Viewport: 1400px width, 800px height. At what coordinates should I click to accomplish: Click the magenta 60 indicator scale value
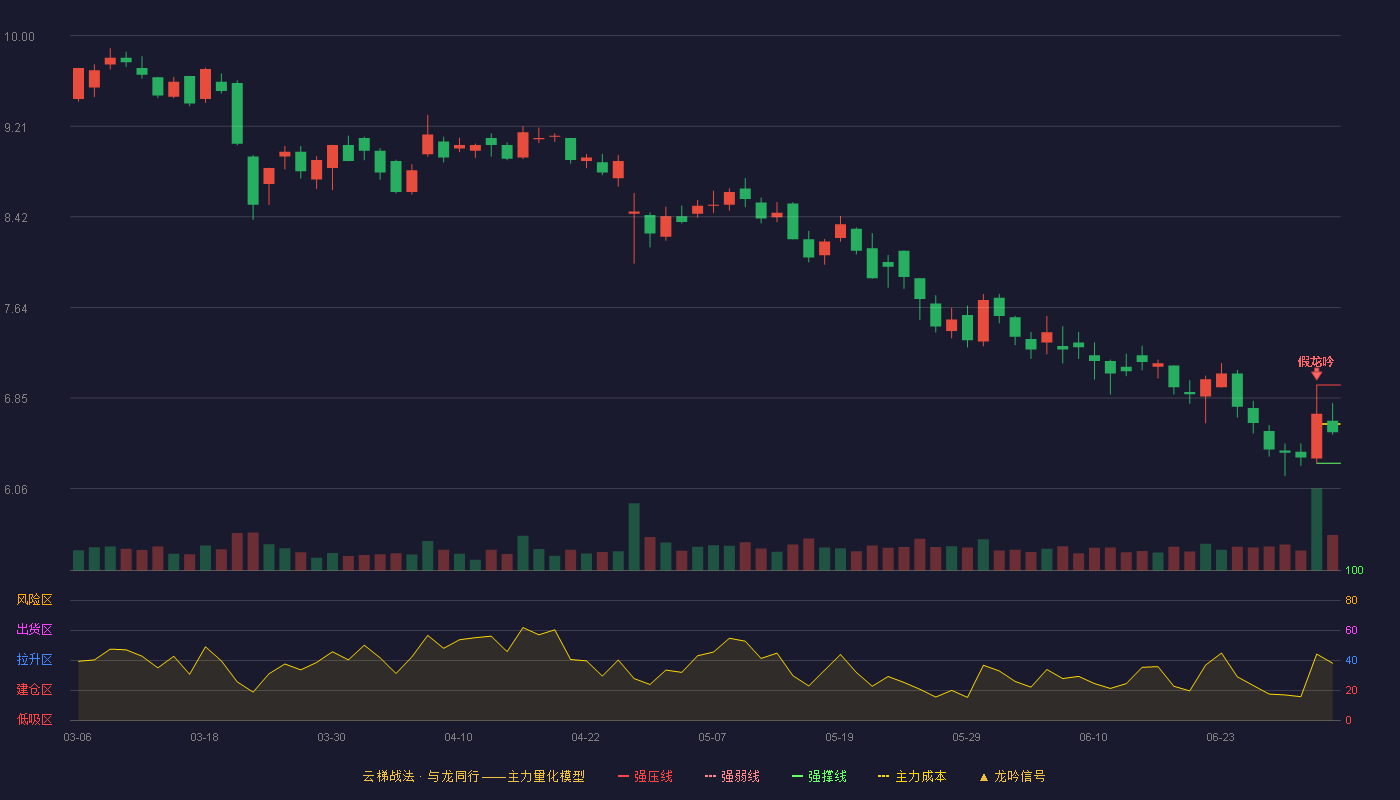(x=1351, y=630)
